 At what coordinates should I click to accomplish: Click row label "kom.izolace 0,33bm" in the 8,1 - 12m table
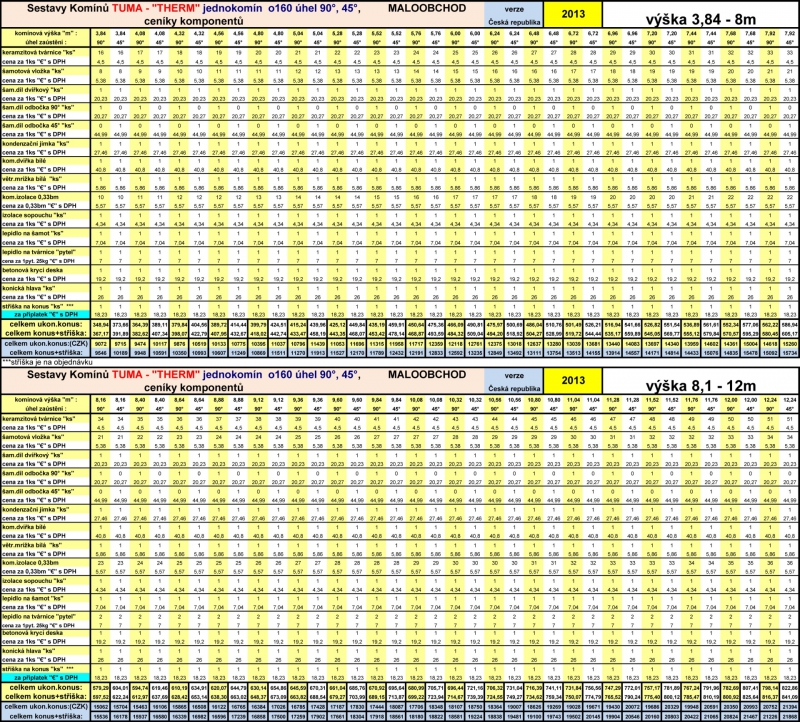pyautogui.click(x=30, y=562)
